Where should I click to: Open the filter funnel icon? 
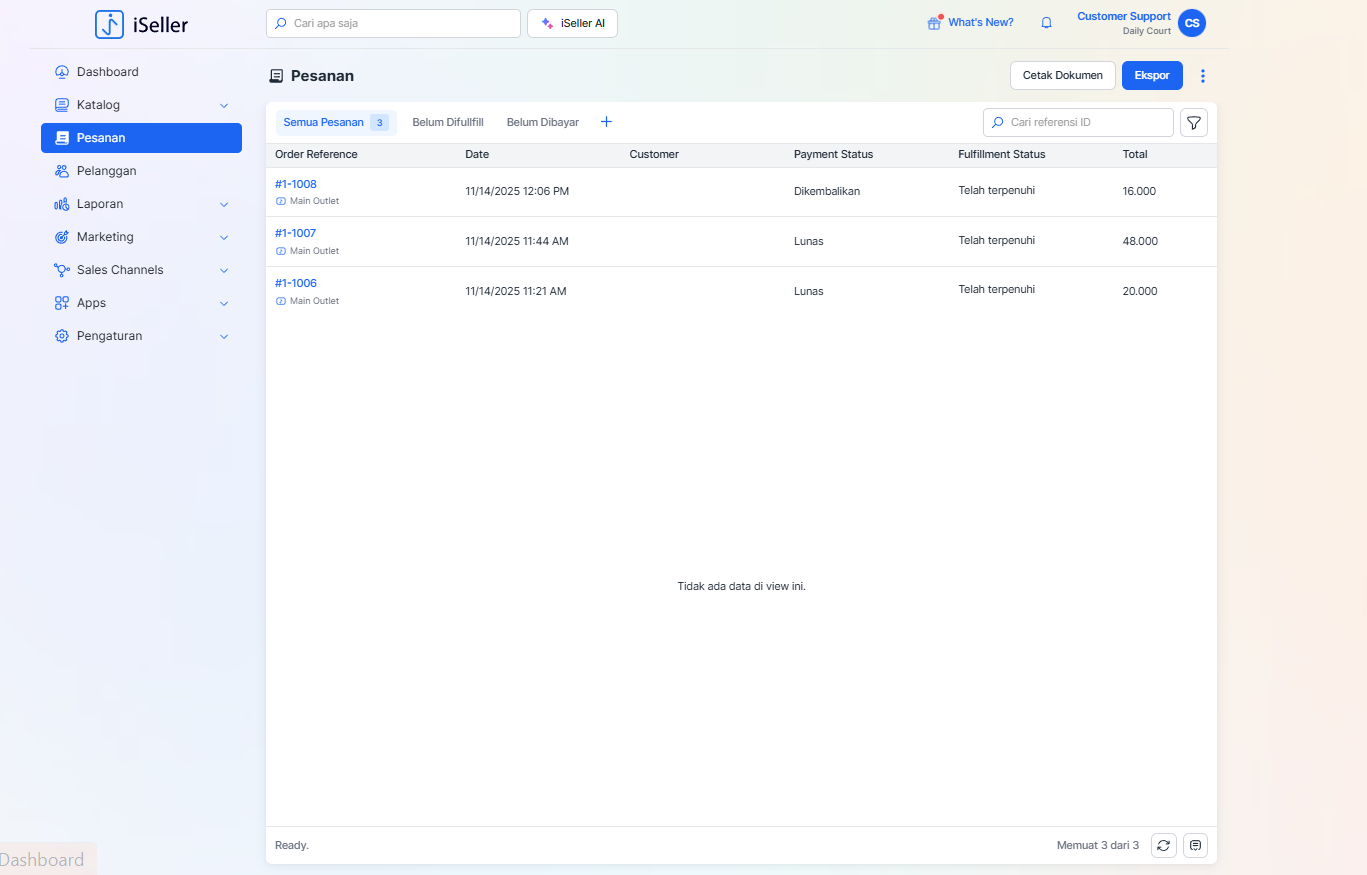point(1194,123)
